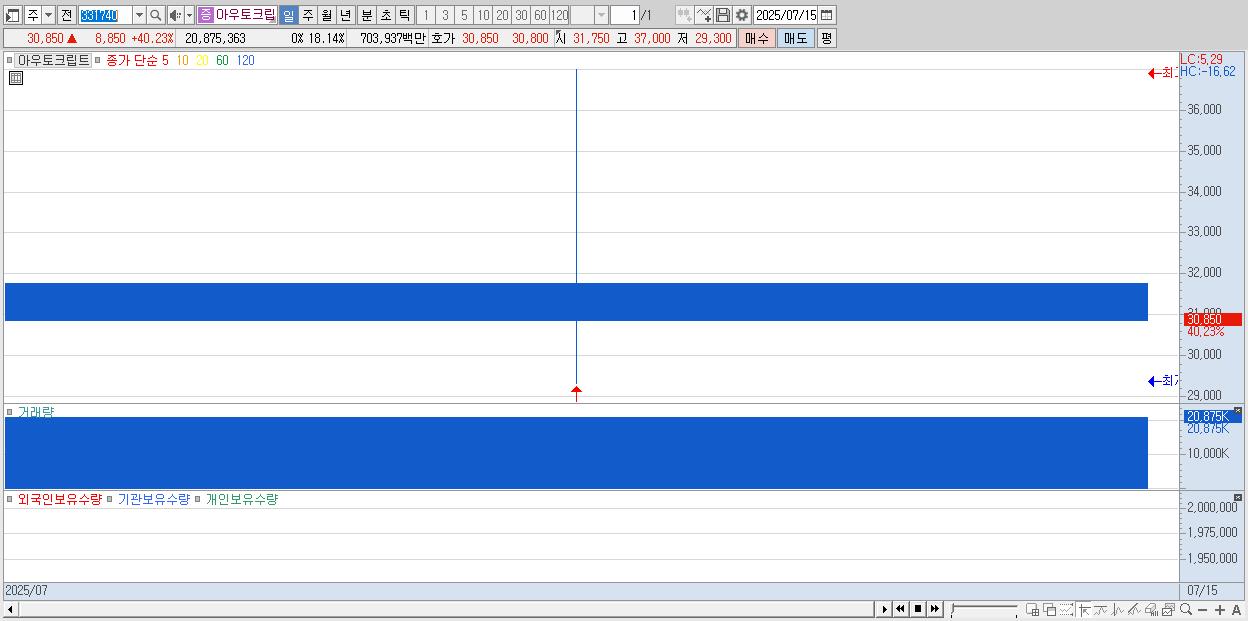Click the data grid table icon in chart
Image resolution: width=1248 pixels, height=621 pixels.
coord(16,78)
